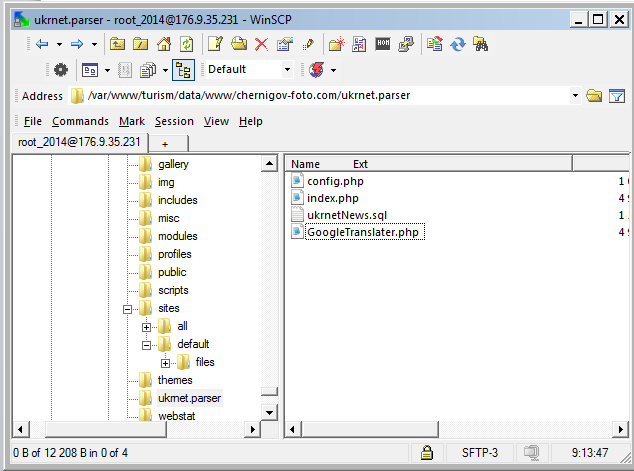Select the ukrnetNews.sql file
This screenshot has height=471, width=634.
pos(347,215)
